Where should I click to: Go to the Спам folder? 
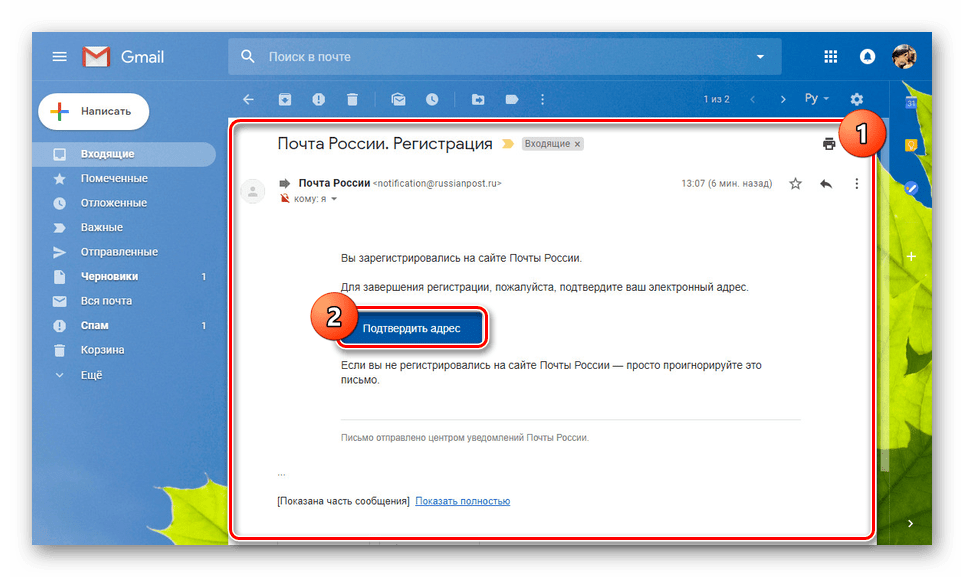coord(95,325)
